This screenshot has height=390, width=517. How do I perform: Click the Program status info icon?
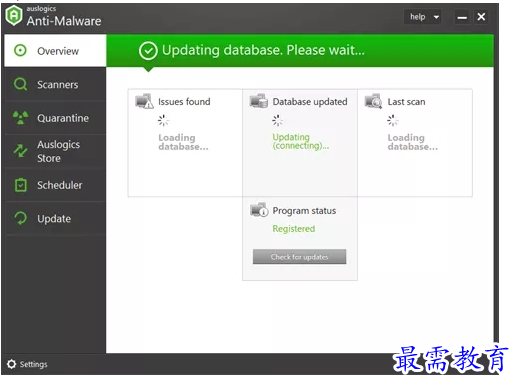point(259,210)
